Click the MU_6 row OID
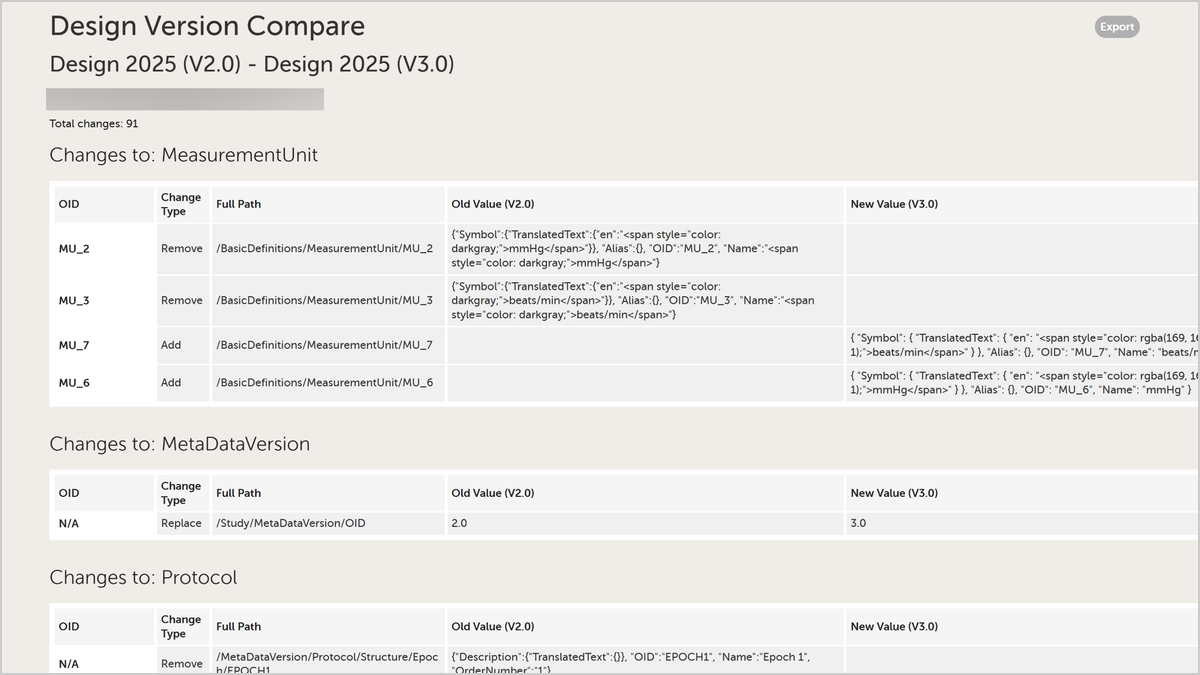 coord(103,383)
